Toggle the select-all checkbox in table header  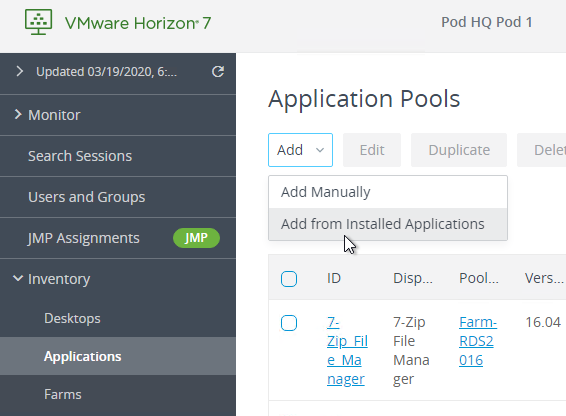coord(289,279)
